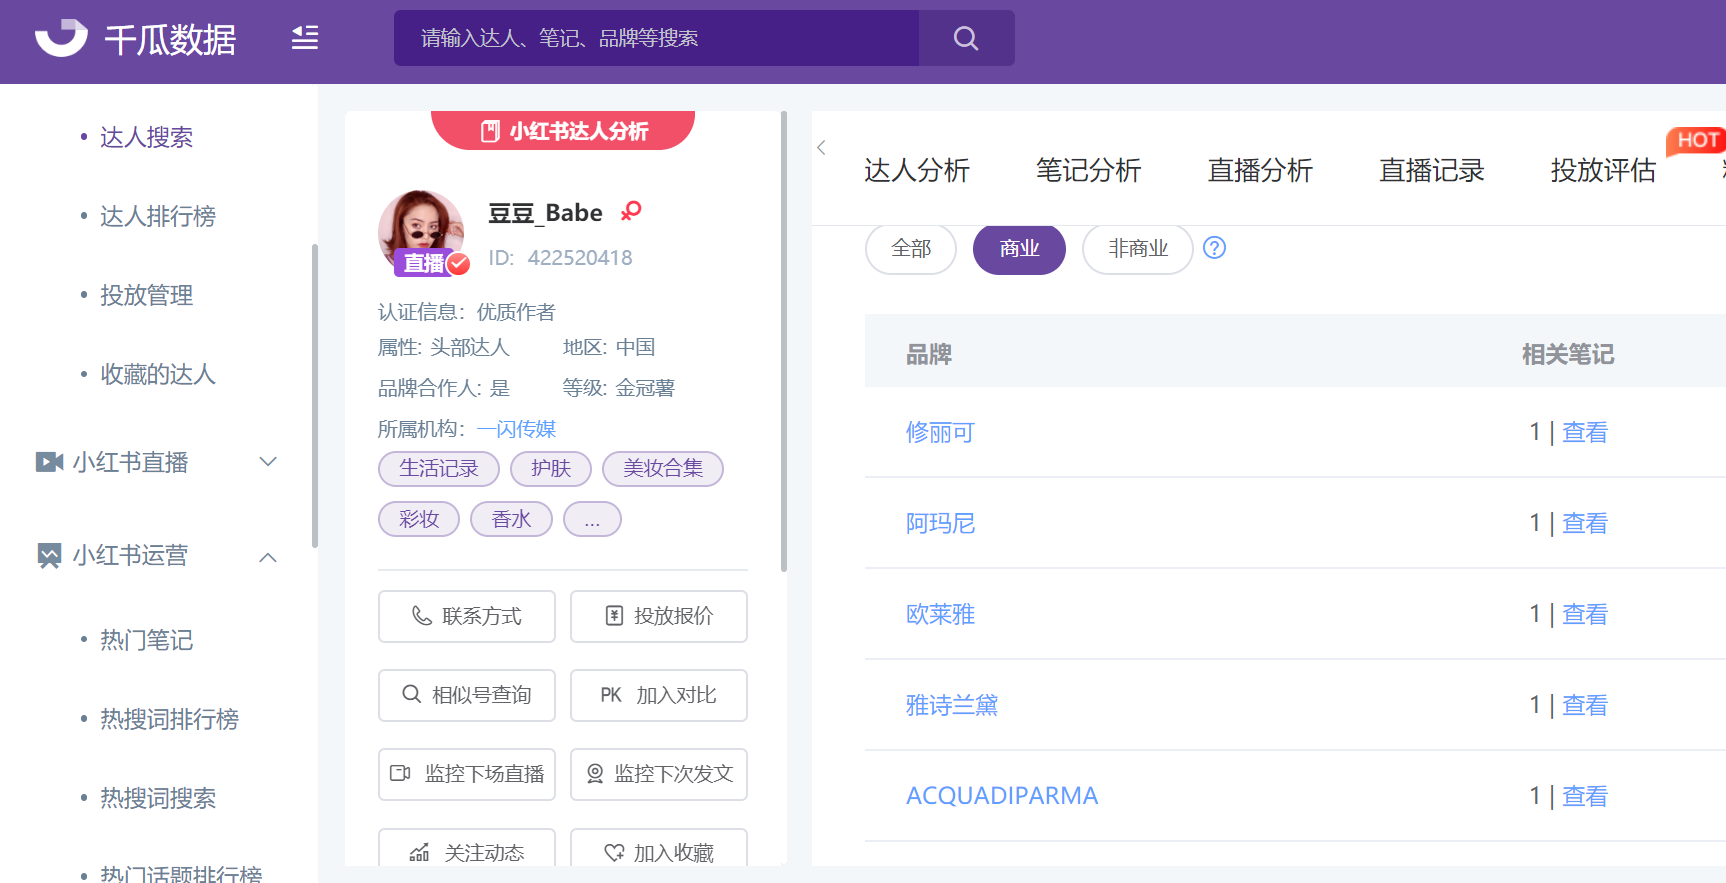Switch to the 直播记录 tab
This screenshot has height=883, width=1726.
pyautogui.click(x=1432, y=171)
